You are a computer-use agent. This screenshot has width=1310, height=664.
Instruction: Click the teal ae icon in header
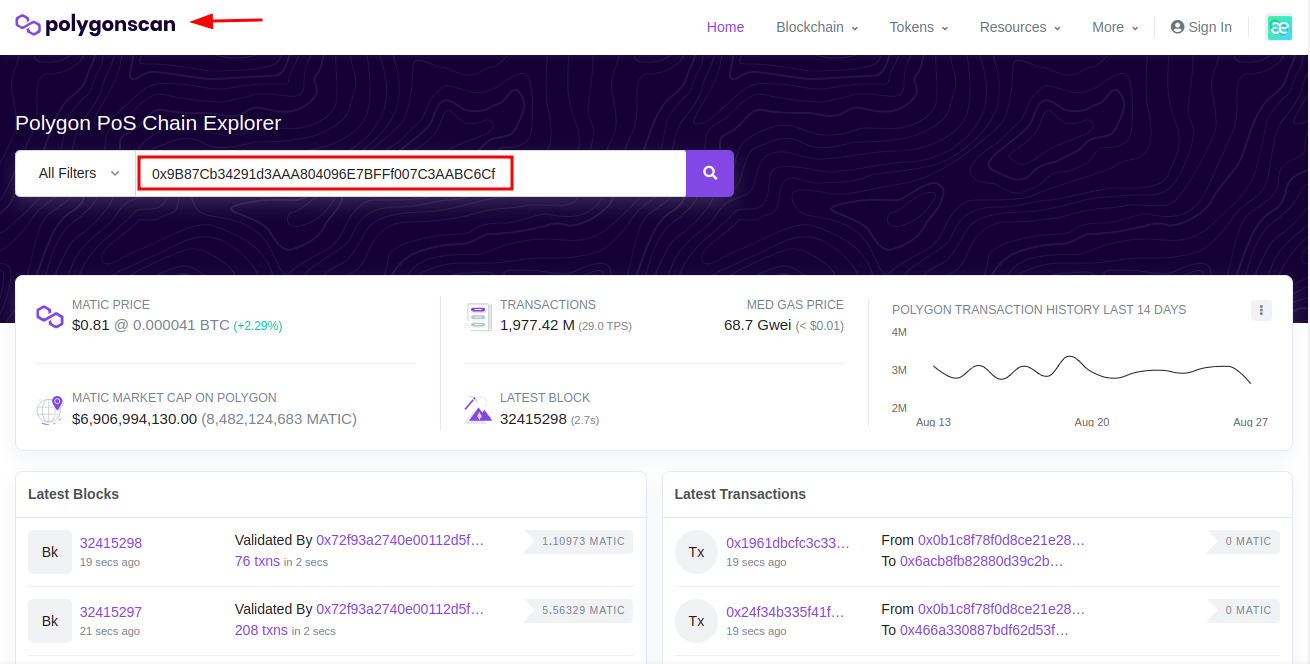[1279, 27]
